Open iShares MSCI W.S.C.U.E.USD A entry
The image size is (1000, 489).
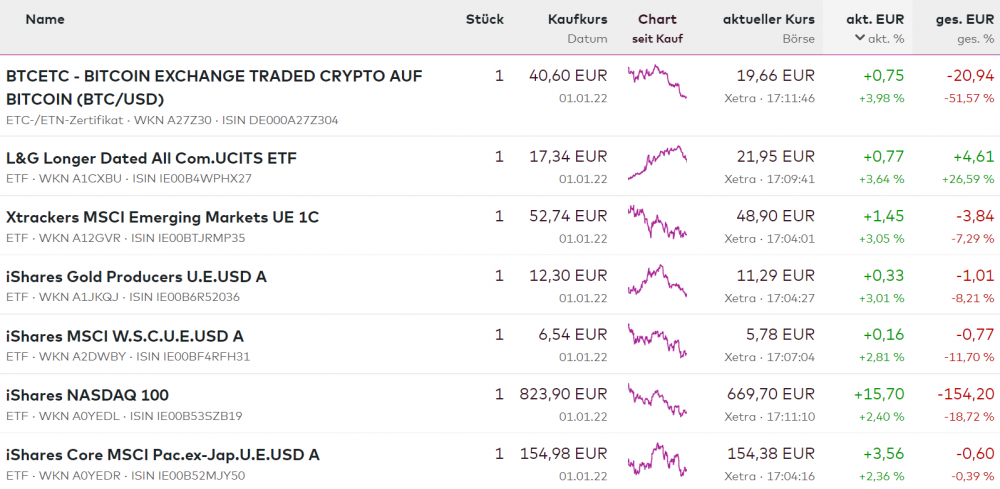coord(125,336)
